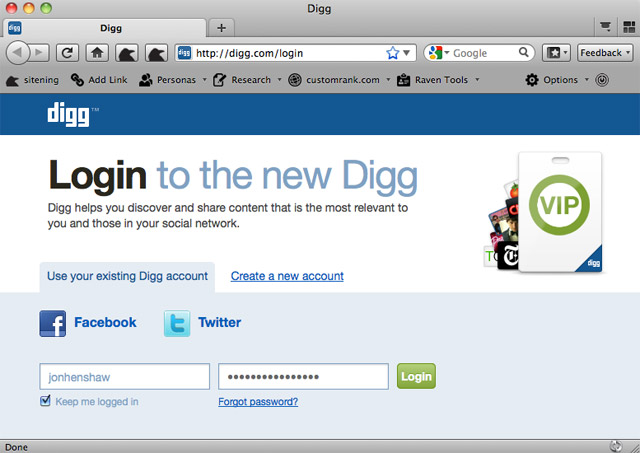Viewport: 640px width, 453px height.
Task: Toggle the Keep me logged in checkbox
Action: tap(45, 401)
